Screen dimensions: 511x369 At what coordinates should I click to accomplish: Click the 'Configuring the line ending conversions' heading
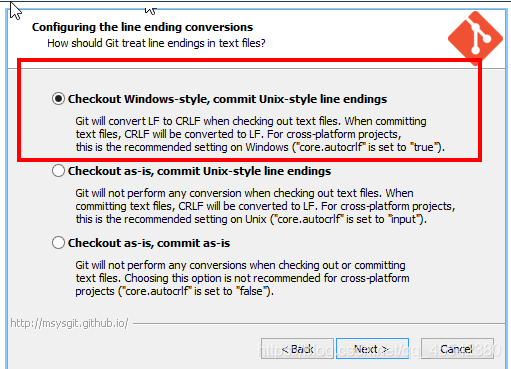point(142,27)
